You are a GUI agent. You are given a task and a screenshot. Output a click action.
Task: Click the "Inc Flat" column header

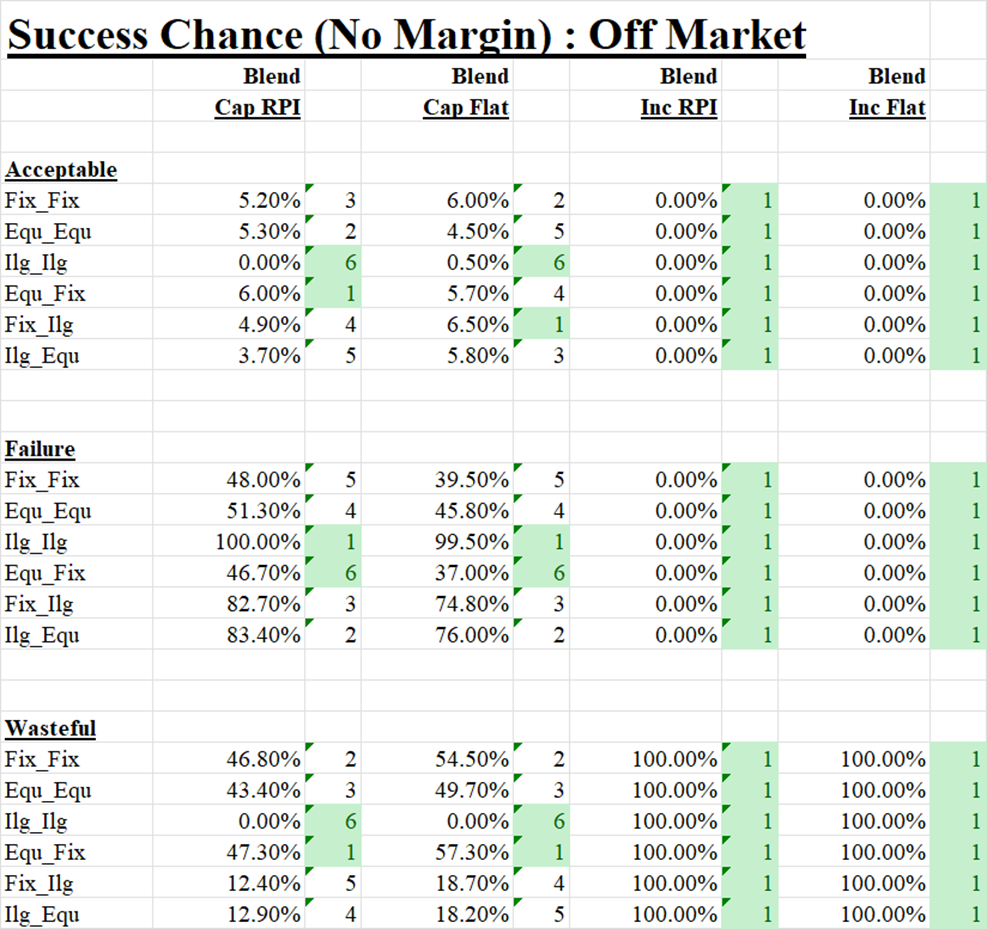coord(887,107)
